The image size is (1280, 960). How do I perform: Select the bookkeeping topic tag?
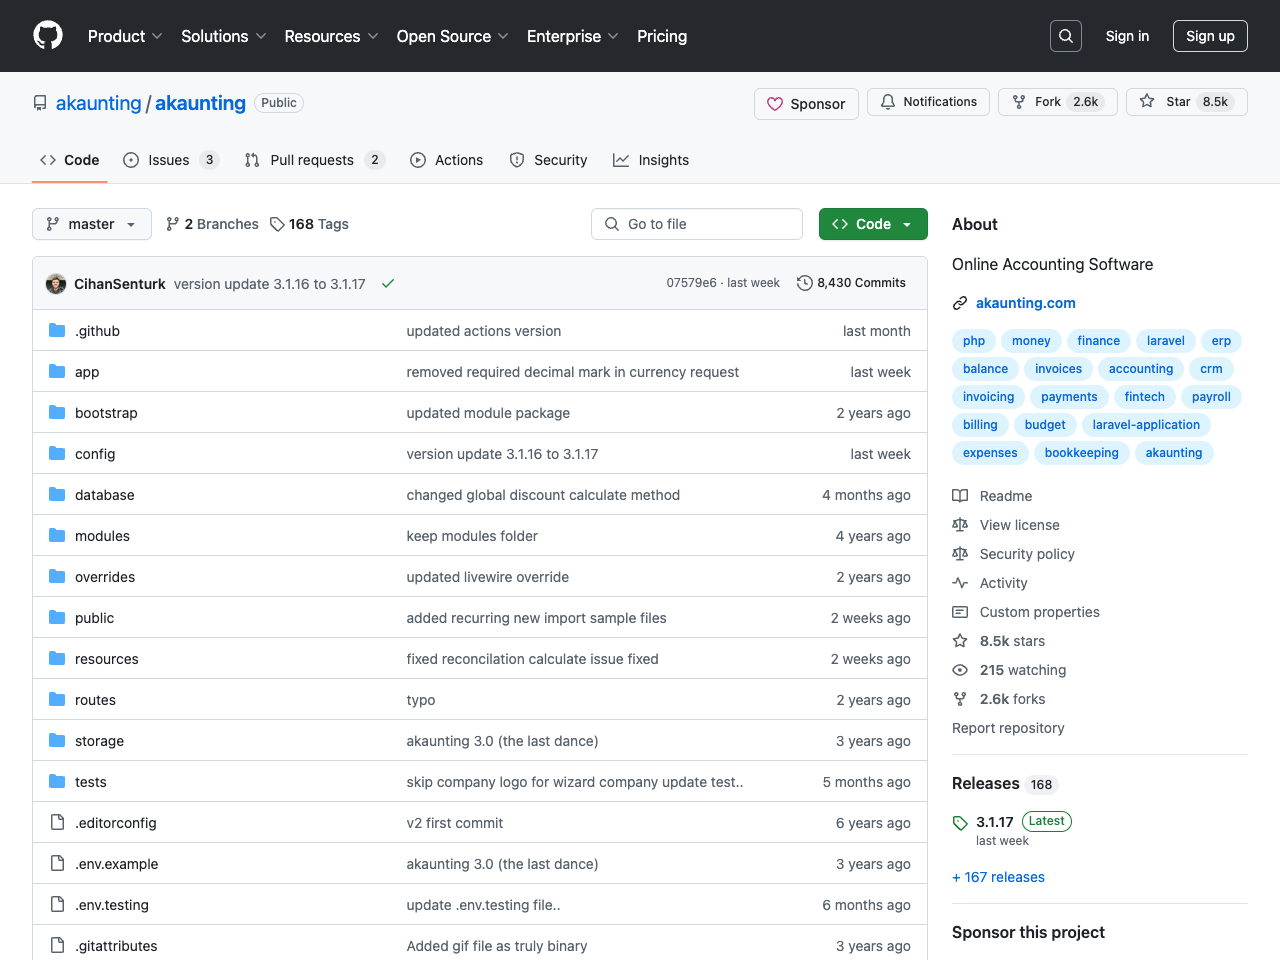tap(1082, 453)
